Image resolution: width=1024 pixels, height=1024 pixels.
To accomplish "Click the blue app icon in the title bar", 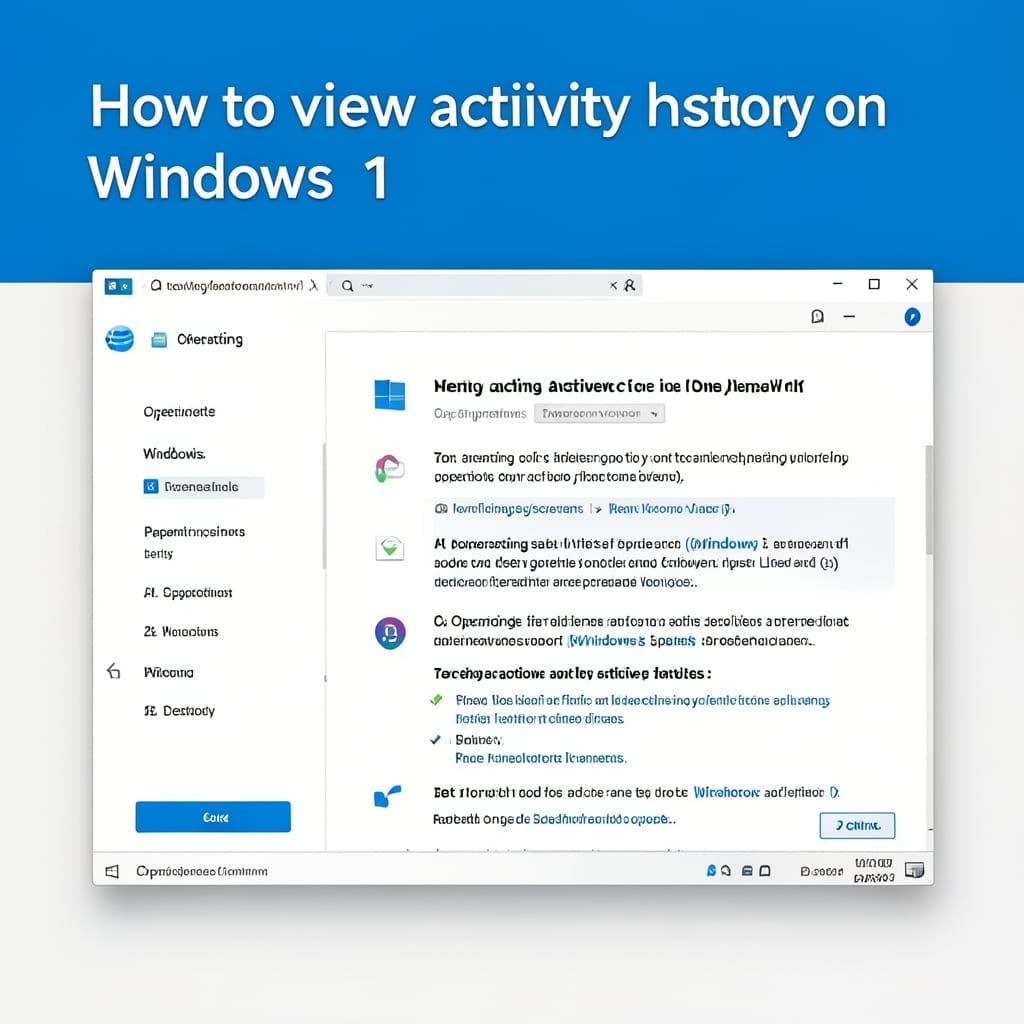I will click(118, 286).
